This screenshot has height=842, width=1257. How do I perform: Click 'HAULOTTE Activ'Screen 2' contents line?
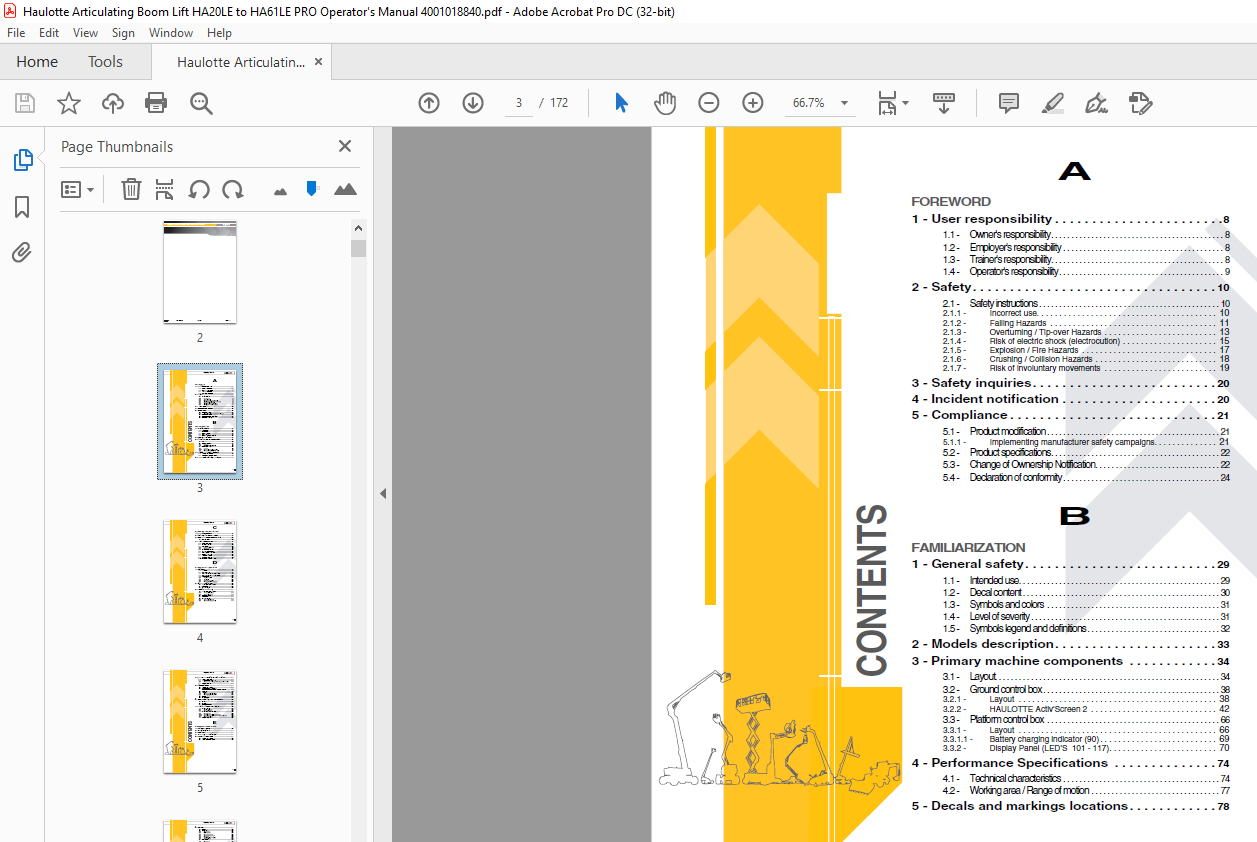coord(1086,708)
